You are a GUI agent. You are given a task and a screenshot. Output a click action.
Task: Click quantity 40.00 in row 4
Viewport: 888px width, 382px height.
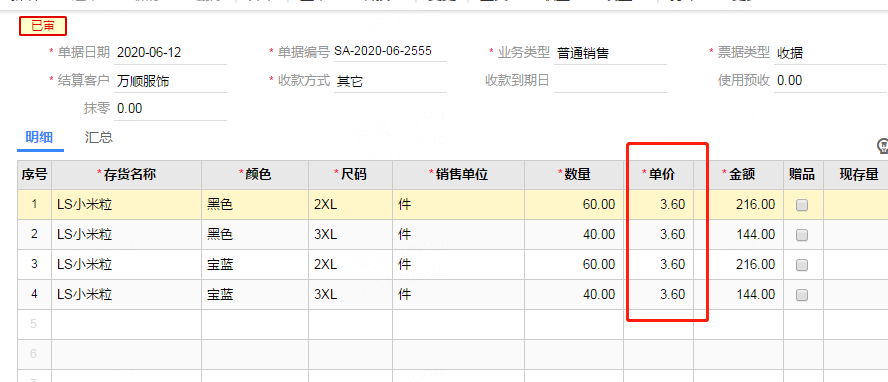tap(574, 294)
